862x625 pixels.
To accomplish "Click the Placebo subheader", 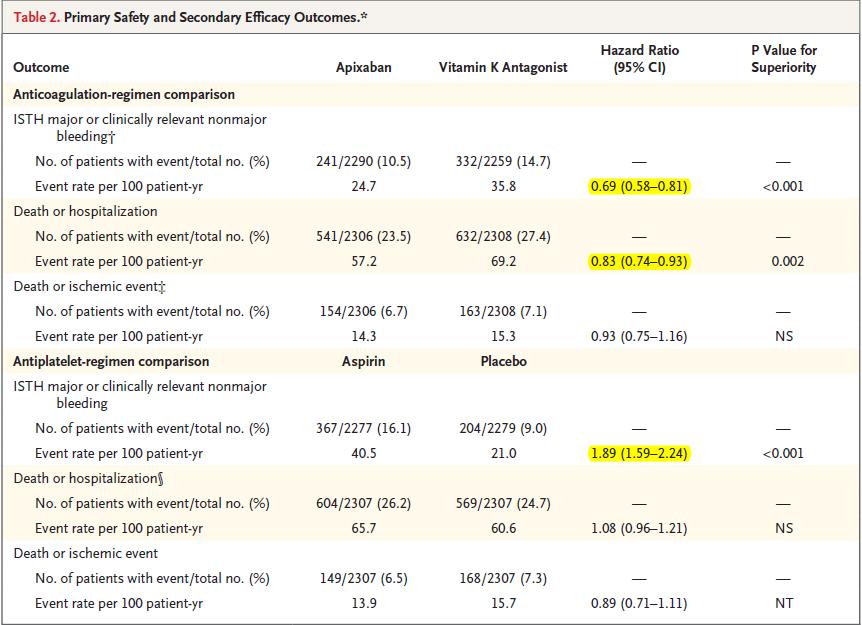I will (x=503, y=361).
